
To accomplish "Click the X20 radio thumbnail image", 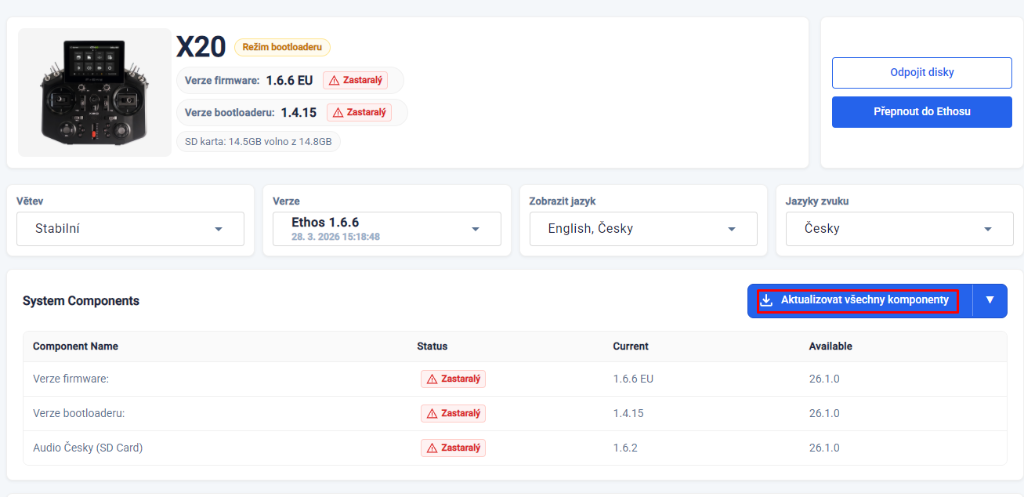I will point(95,92).
